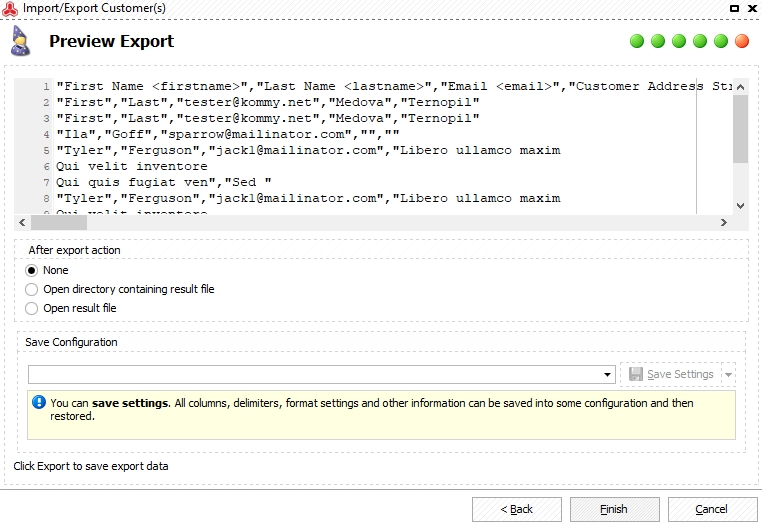
Task: Click preview line 6 "Qui velit inventore"
Action: [x=132, y=167]
